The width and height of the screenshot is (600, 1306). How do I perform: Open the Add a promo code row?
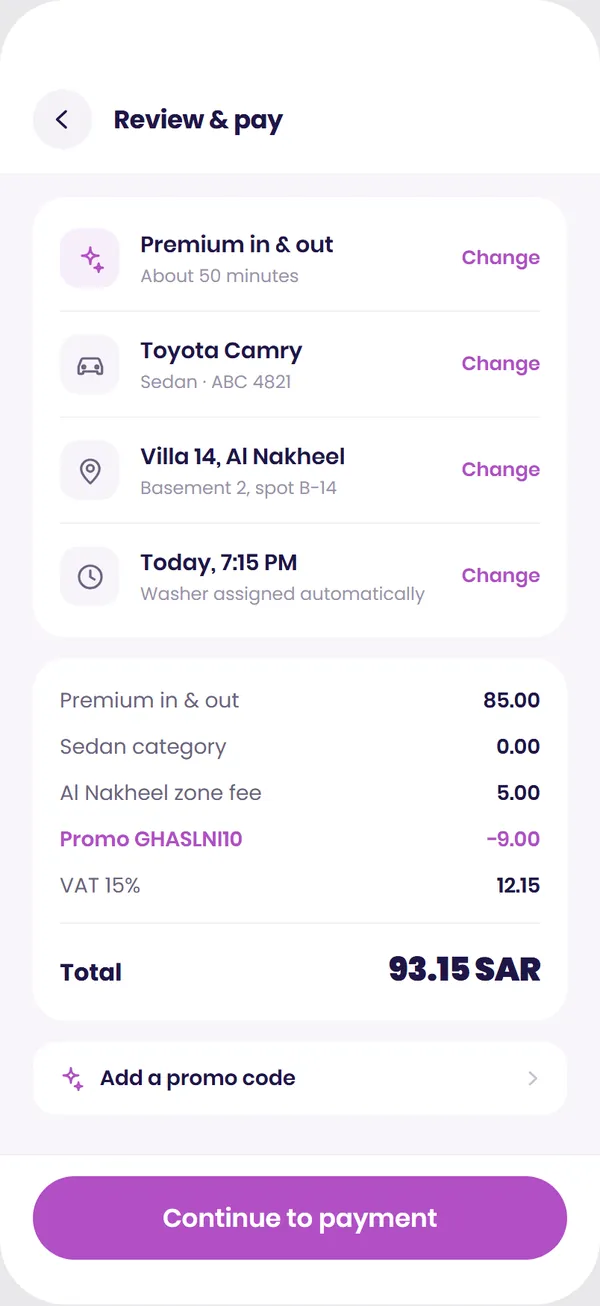coord(300,1078)
